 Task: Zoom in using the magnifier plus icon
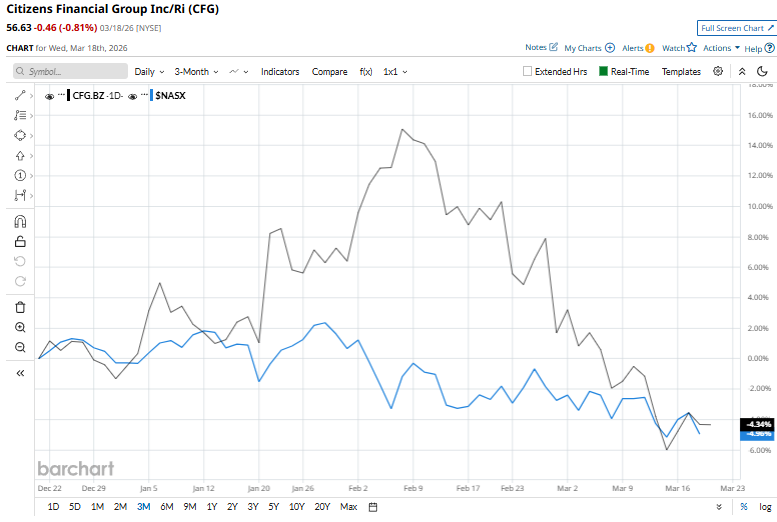pyautogui.click(x=20, y=327)
